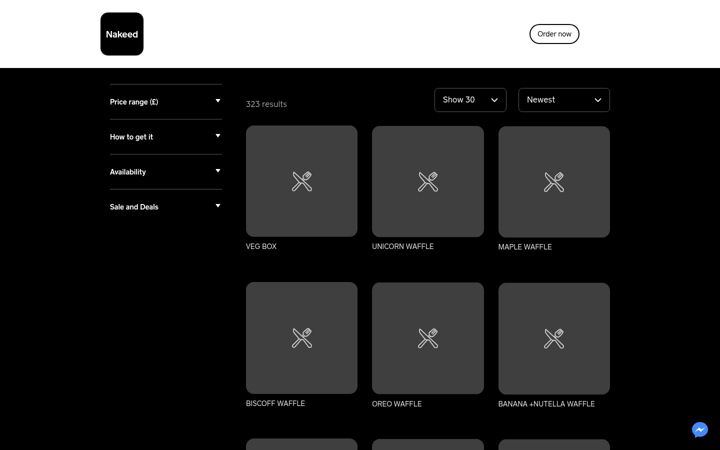Click the BISCOFF WAFFLE product name
Image resolution: width=720 pixels, height=450 pixels.
click(x=276, y=403)
